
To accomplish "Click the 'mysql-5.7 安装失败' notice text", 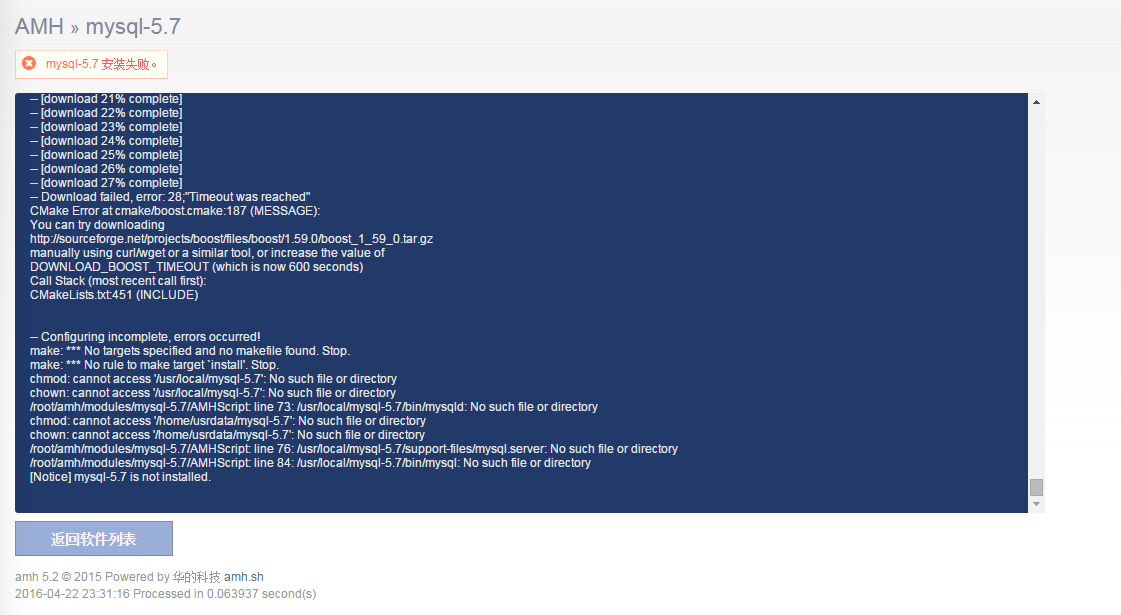I will coord(101,64).
